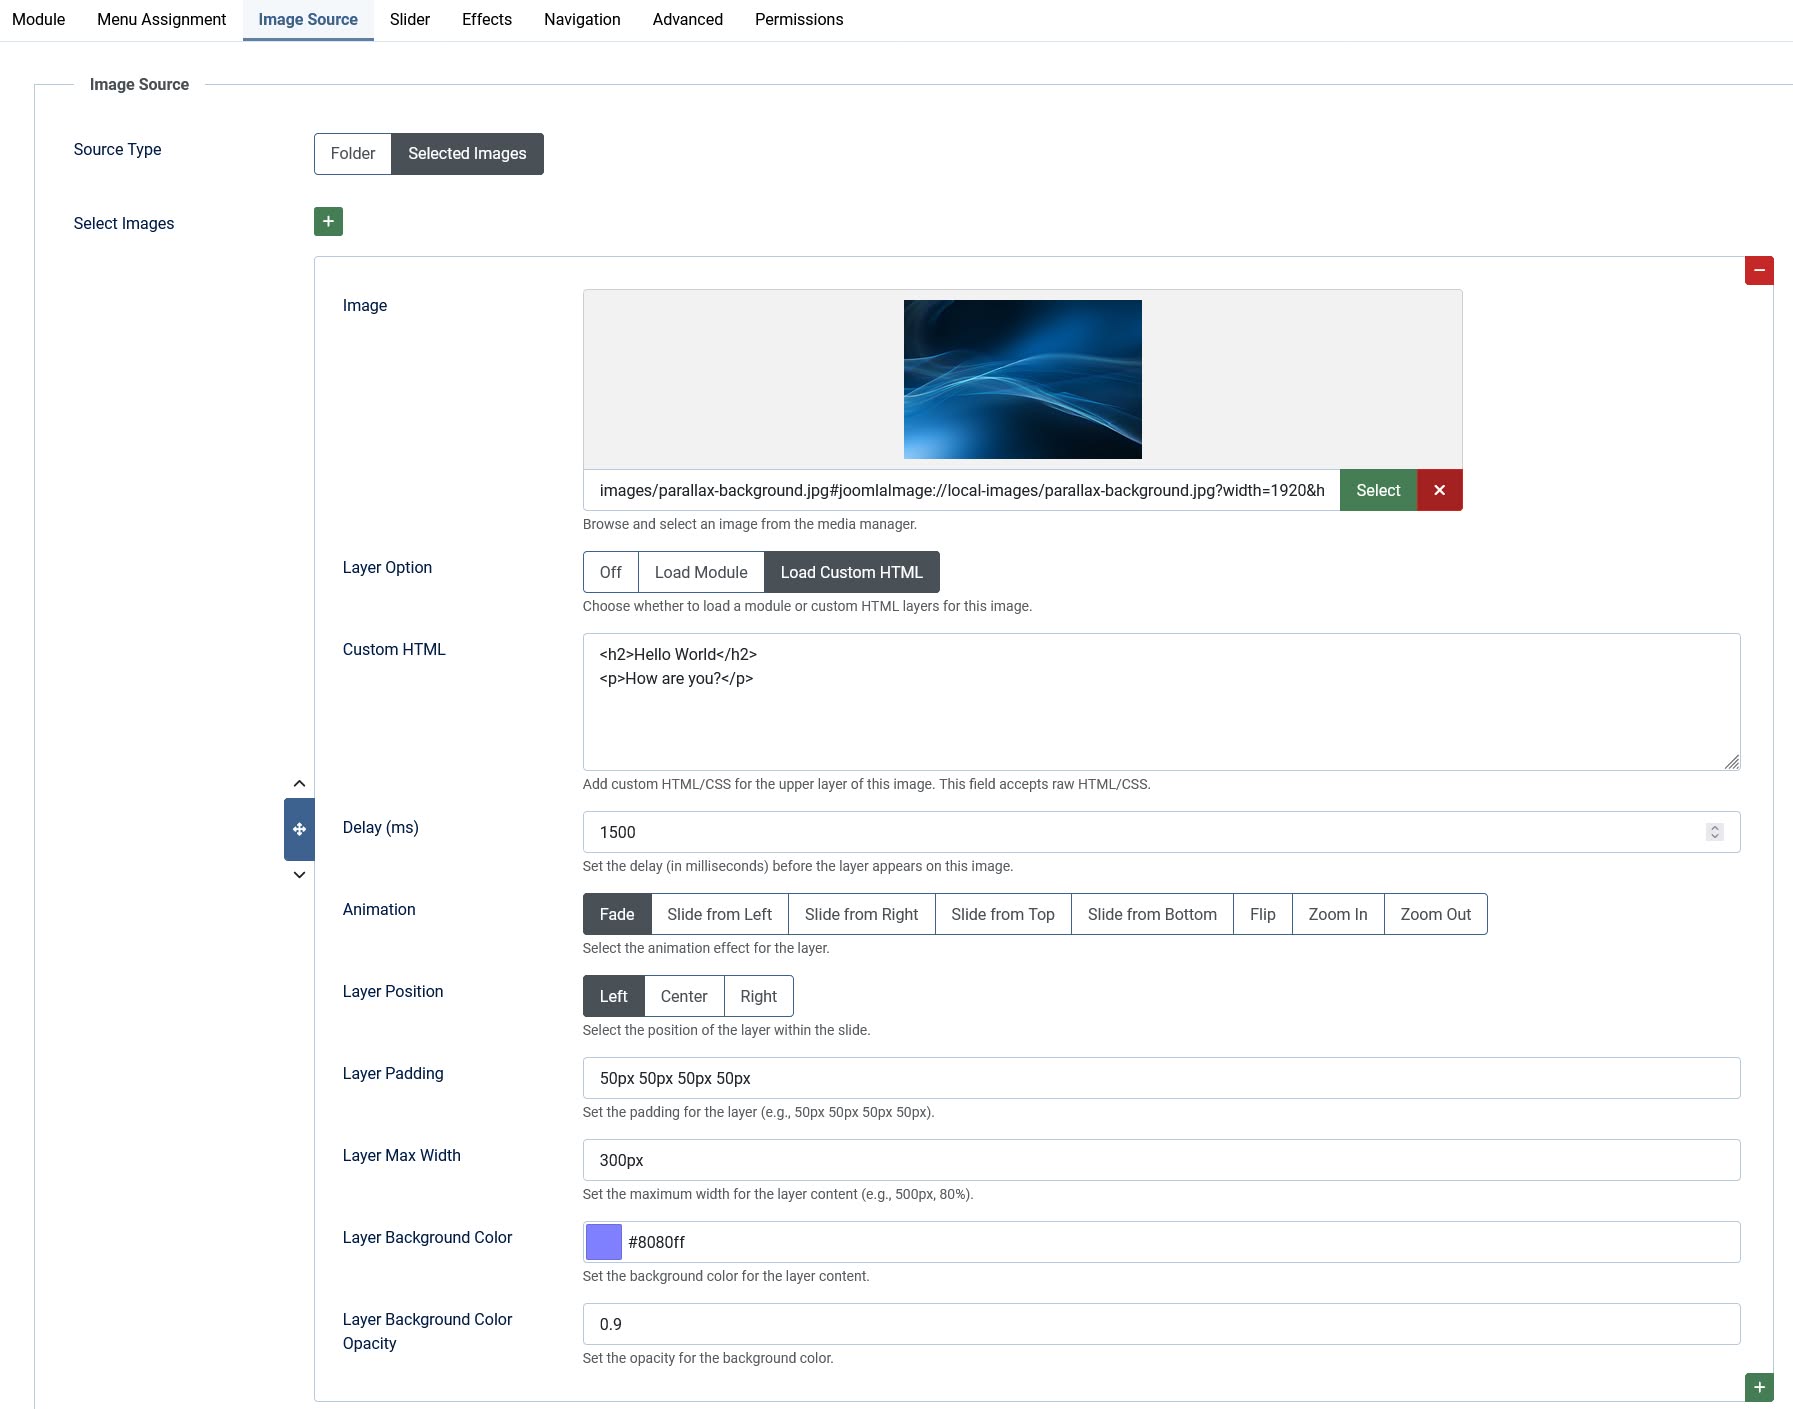This screenshot has width=1793, height=1409.
Task: Switch to the Permissions tab
Action: 799,19
